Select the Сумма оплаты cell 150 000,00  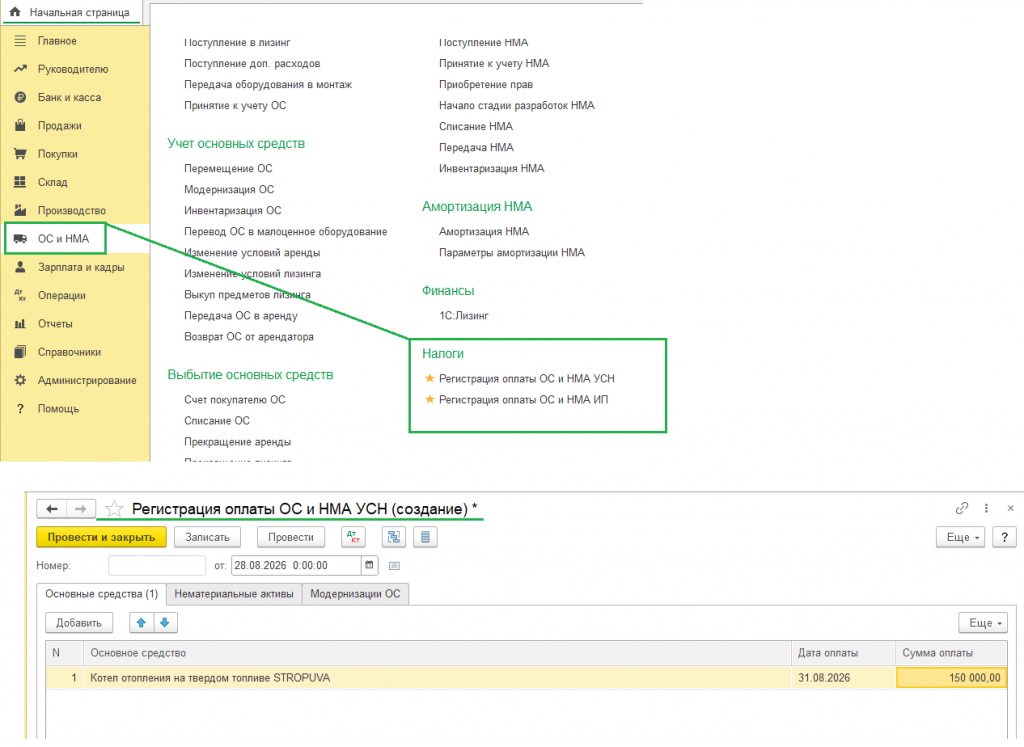coord(952,678)
